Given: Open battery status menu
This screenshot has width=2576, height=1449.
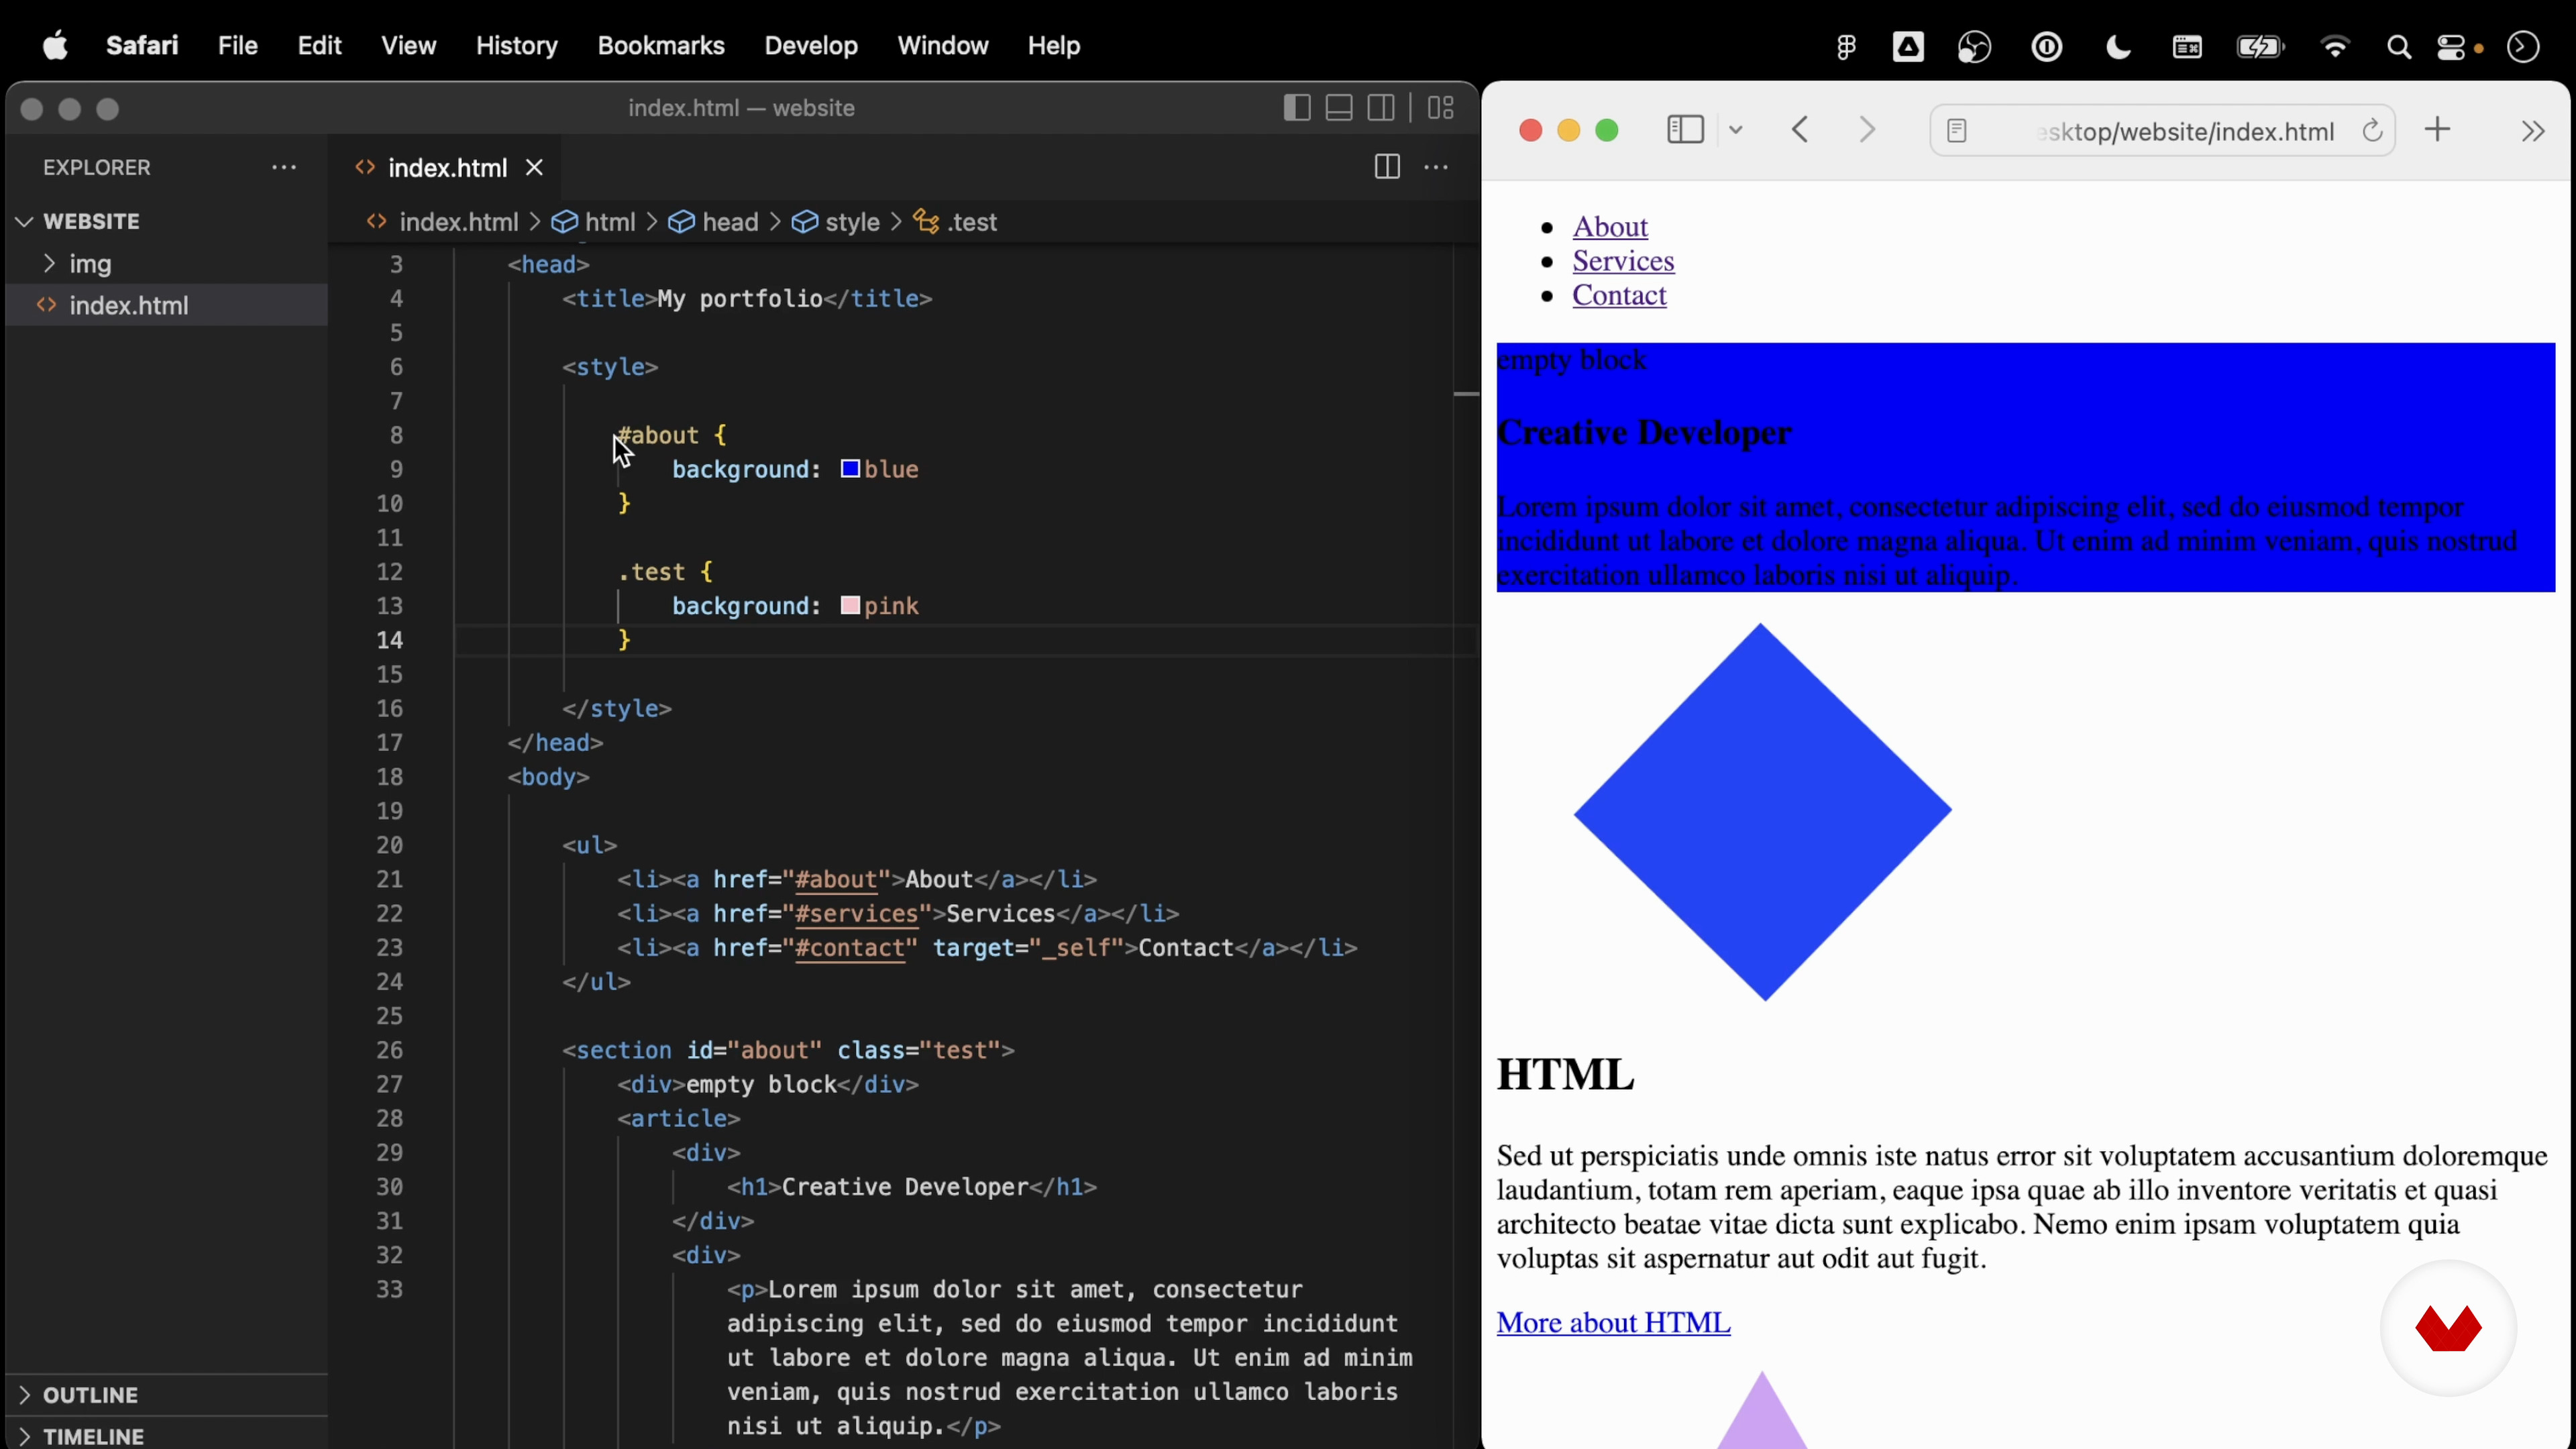Looking at the screenshot, I should coord(2260,47).
